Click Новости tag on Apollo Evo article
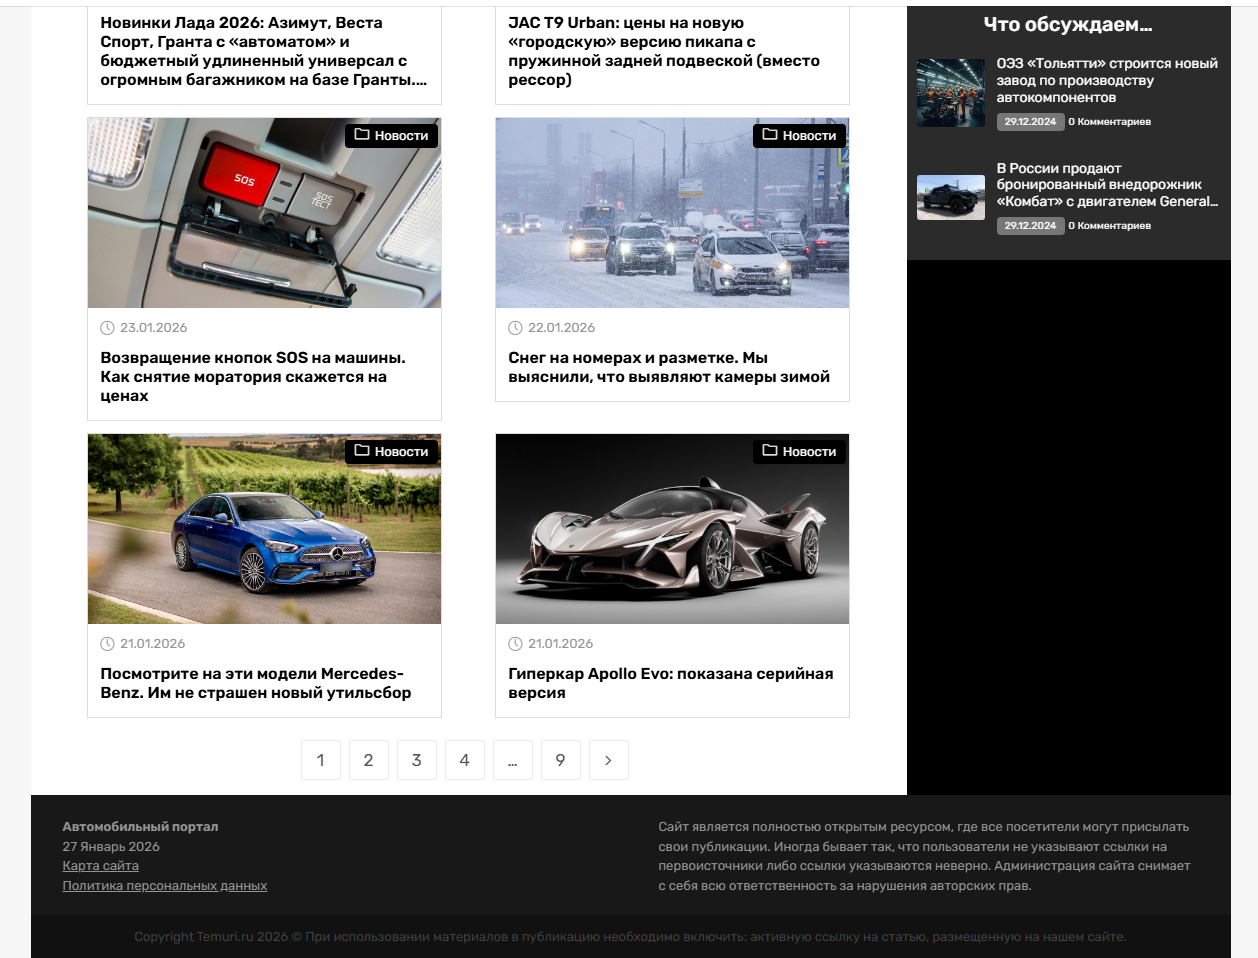 pos(799,451)
